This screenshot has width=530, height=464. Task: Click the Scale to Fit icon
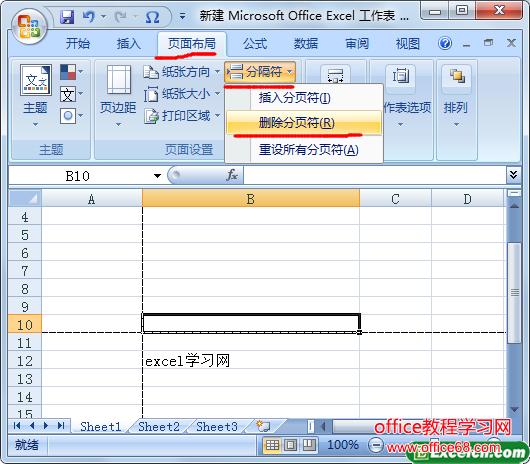(335, 75)
